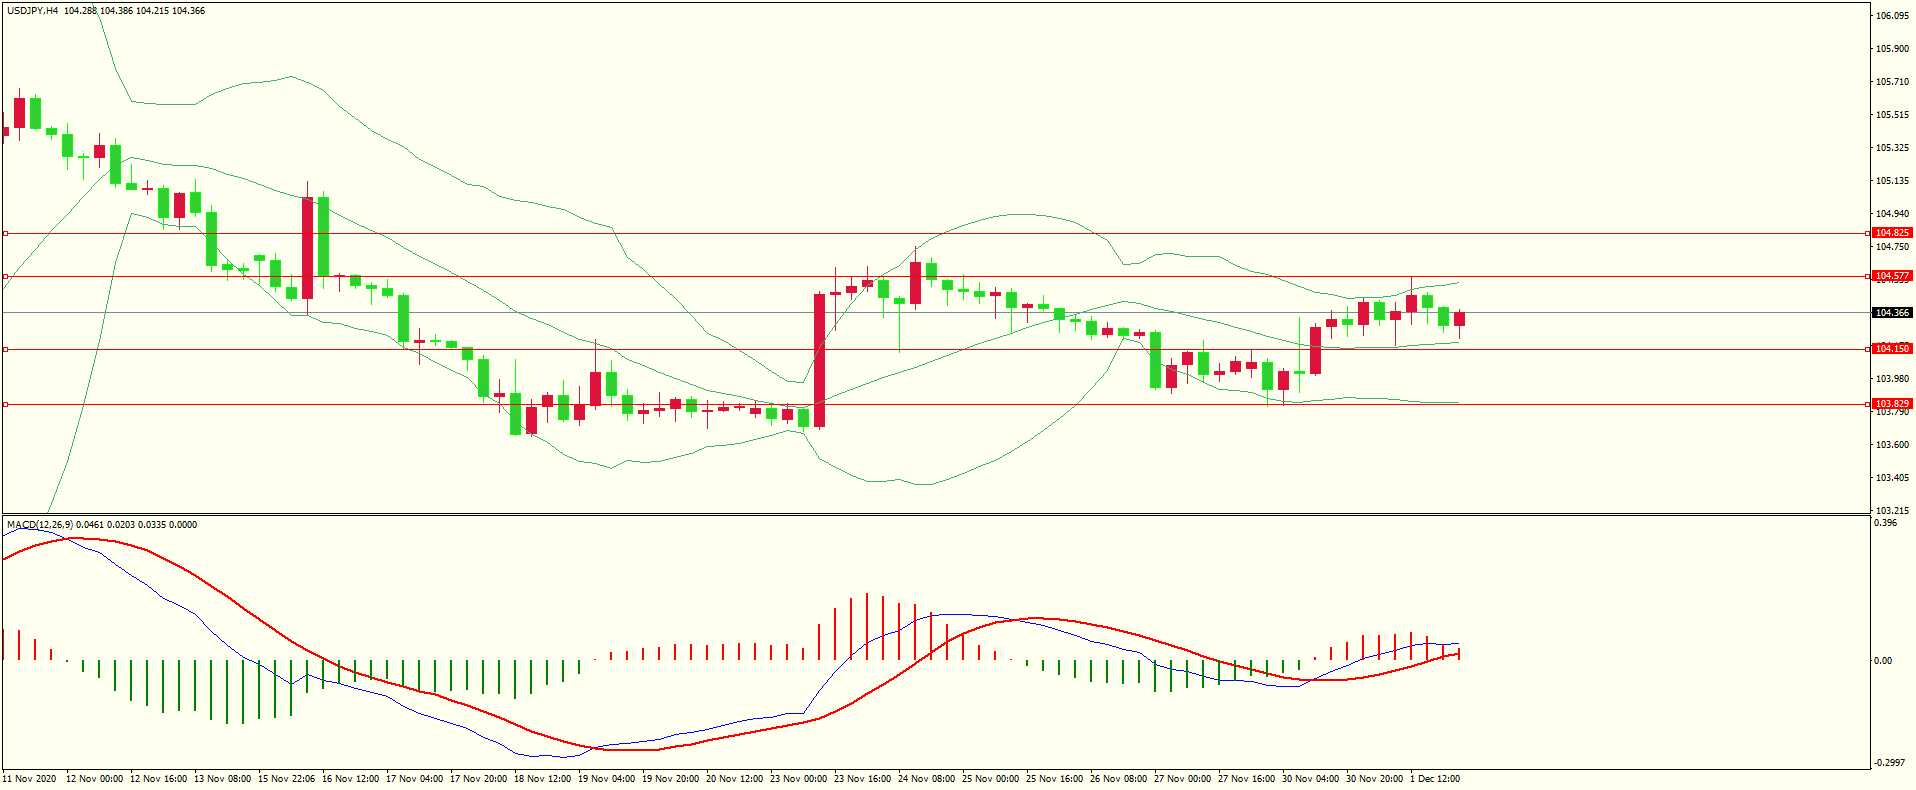This screenshot has width=1916, height=790.
Task: Click the 16 Nov 12:00 time label
Action: tap(351, 779)
